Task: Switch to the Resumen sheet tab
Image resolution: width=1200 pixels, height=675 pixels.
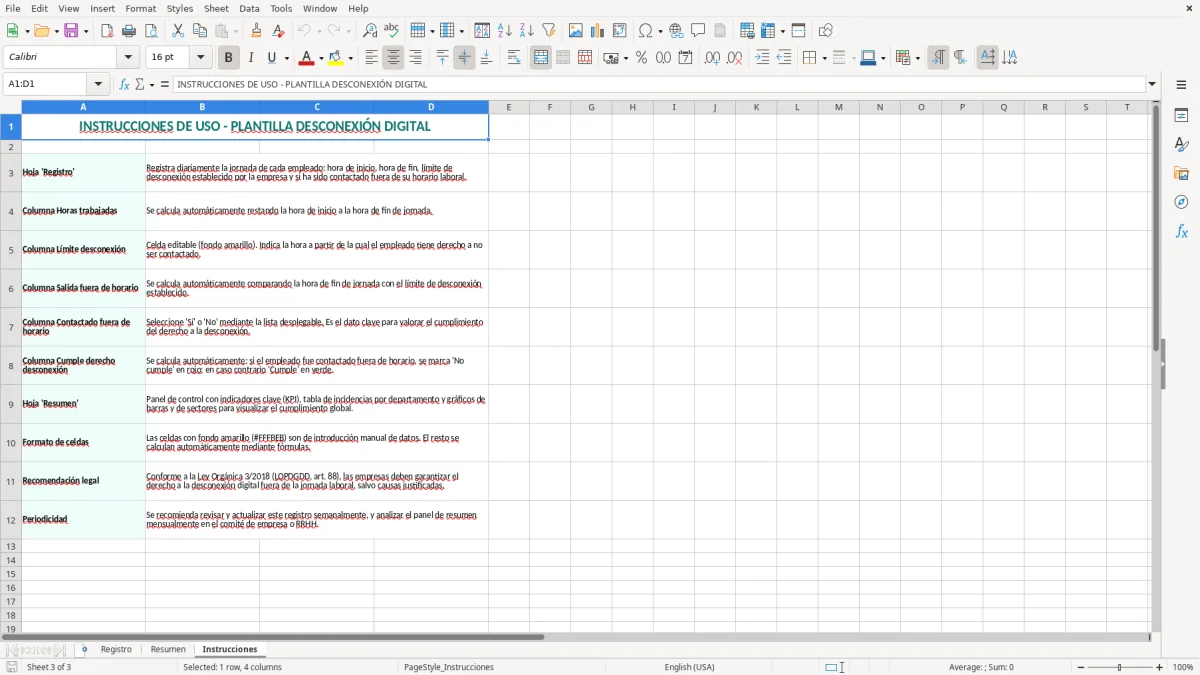Action: [168, 650]
